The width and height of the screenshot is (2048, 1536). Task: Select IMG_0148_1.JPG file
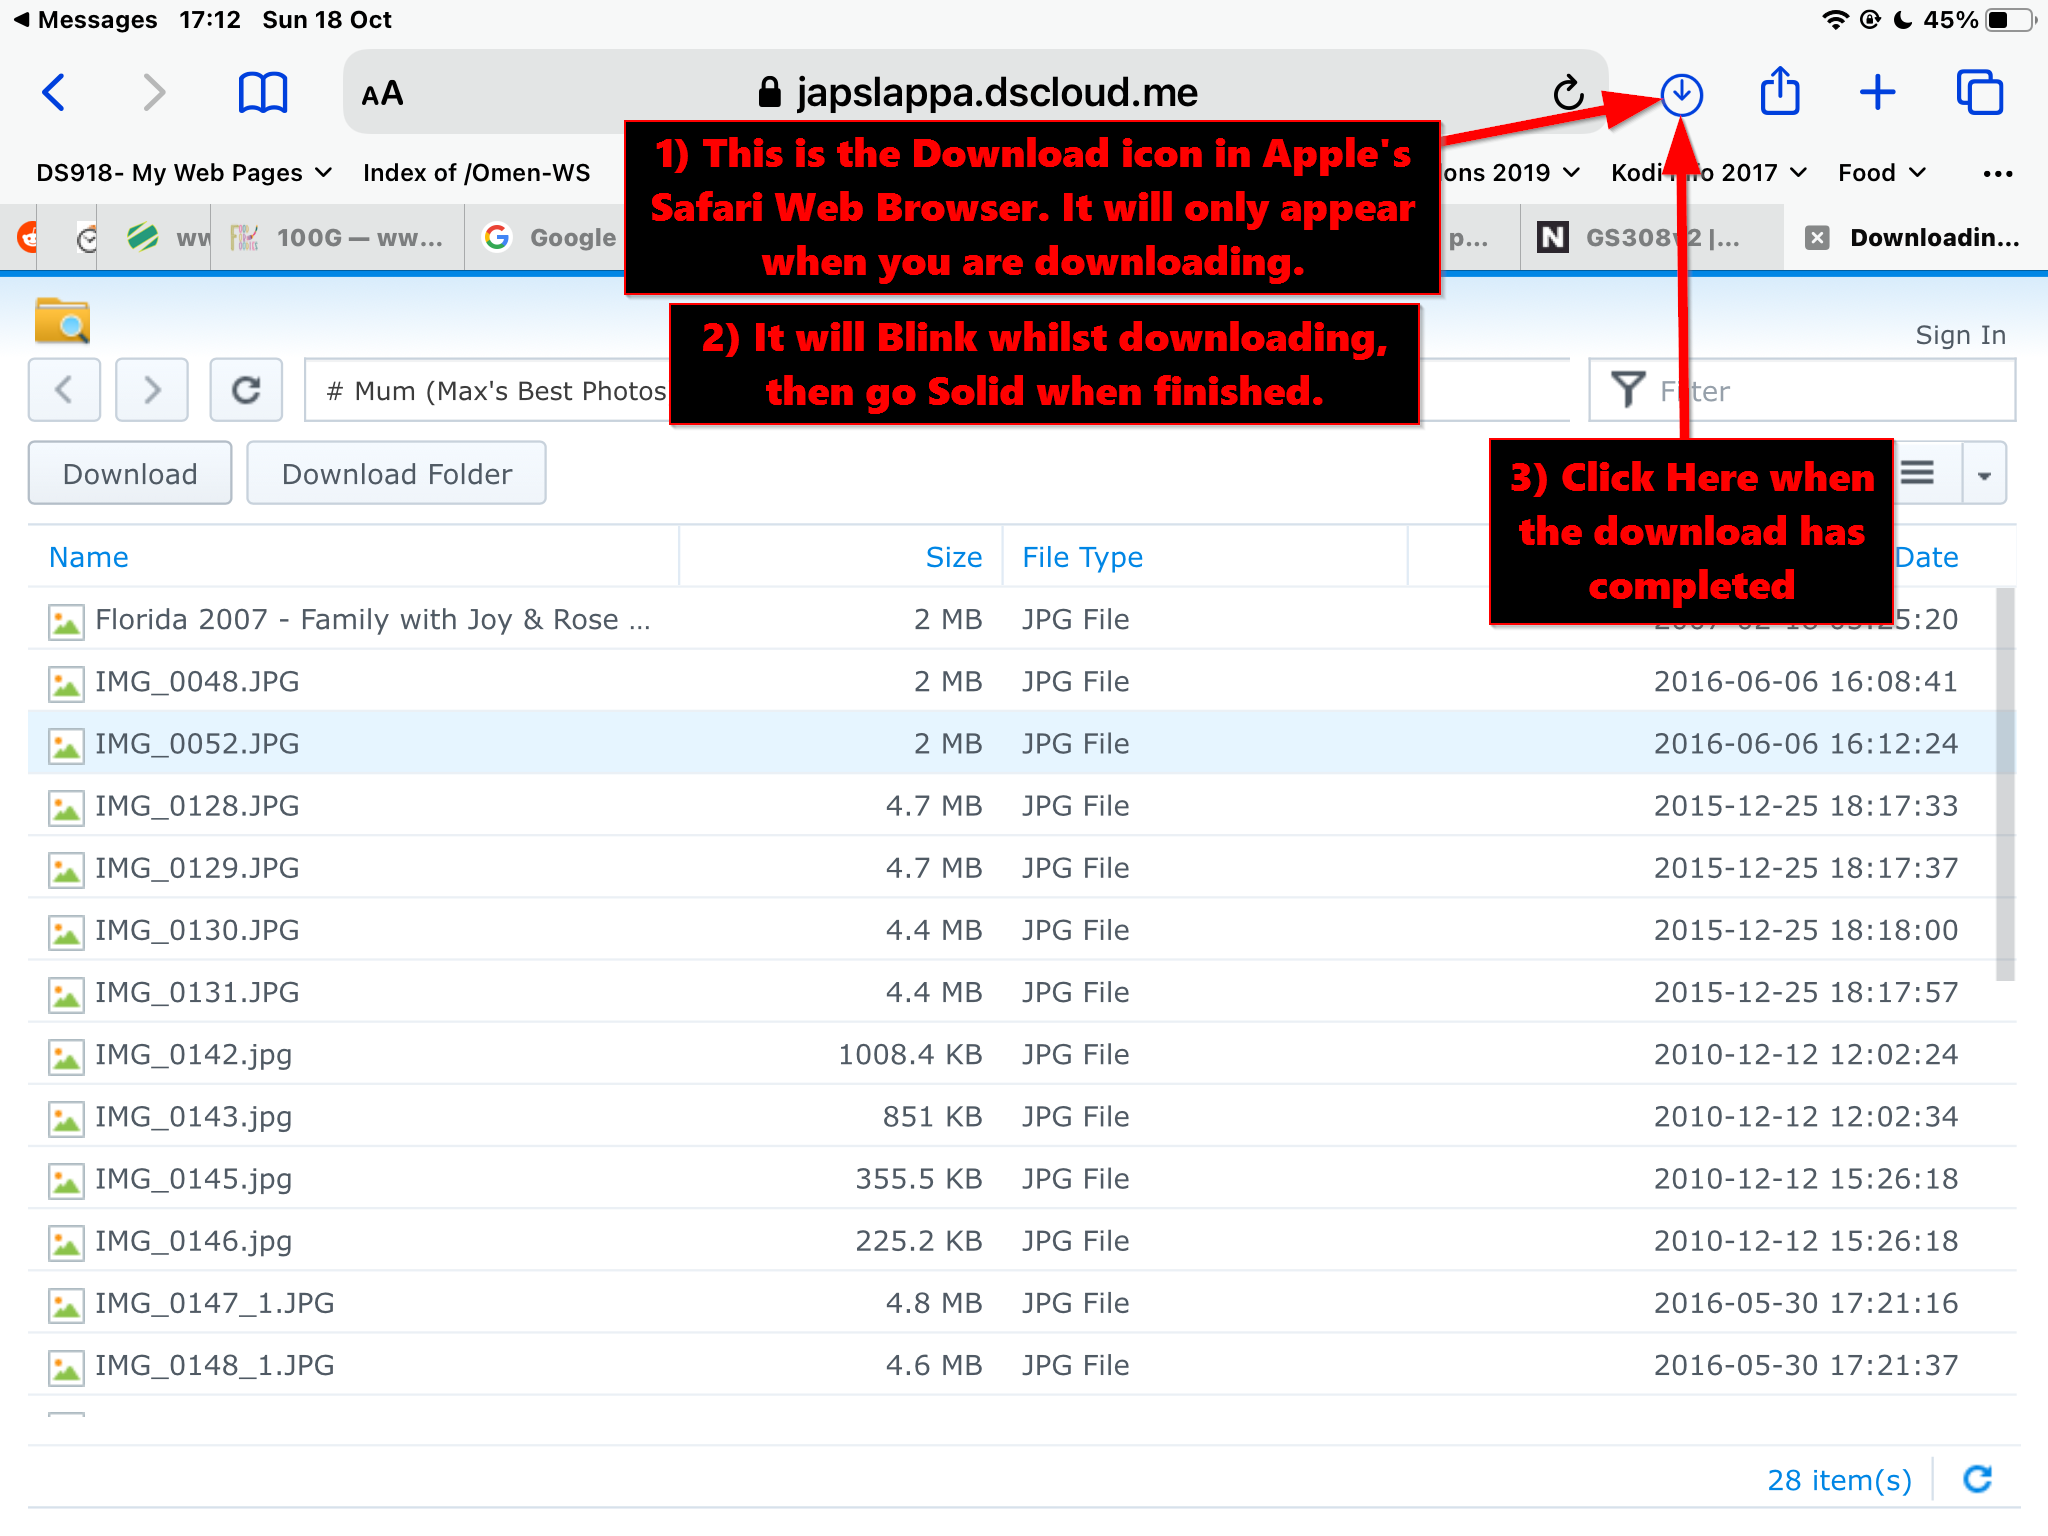coord(1012,1365)
